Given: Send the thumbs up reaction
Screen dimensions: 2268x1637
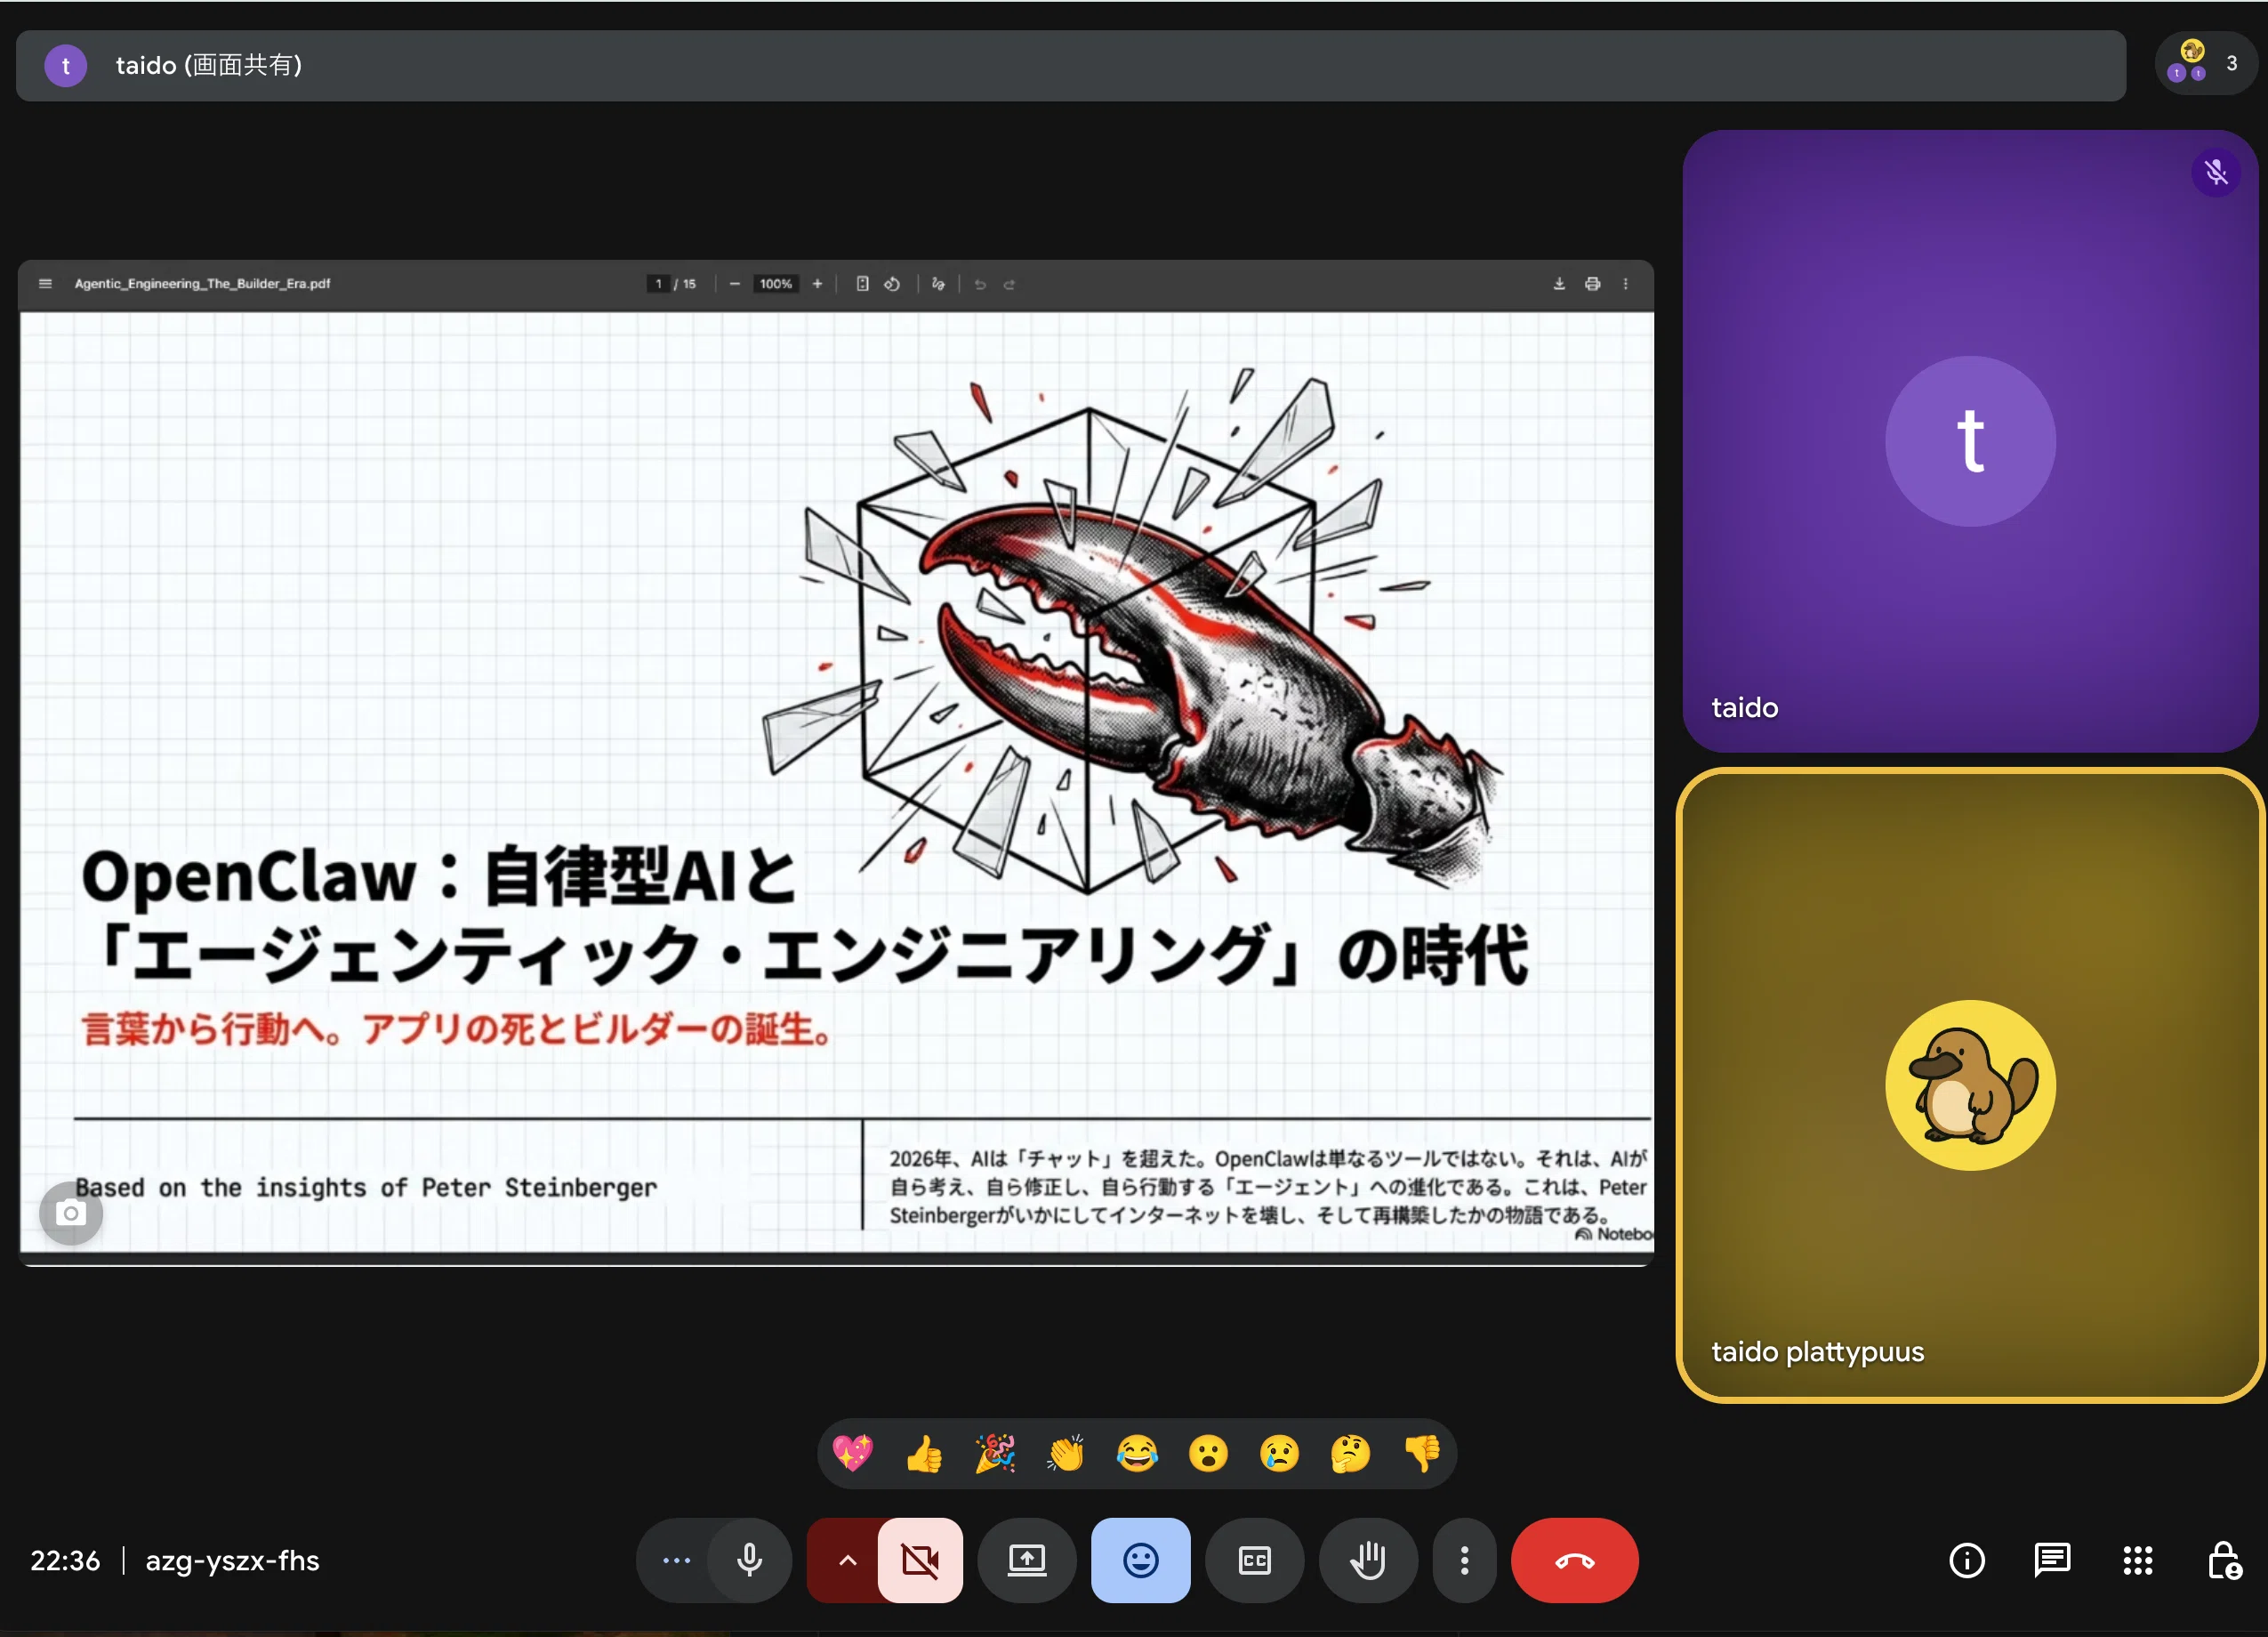Looking at the screenshot, I should pyautogui.click(x=924, y=1453).
